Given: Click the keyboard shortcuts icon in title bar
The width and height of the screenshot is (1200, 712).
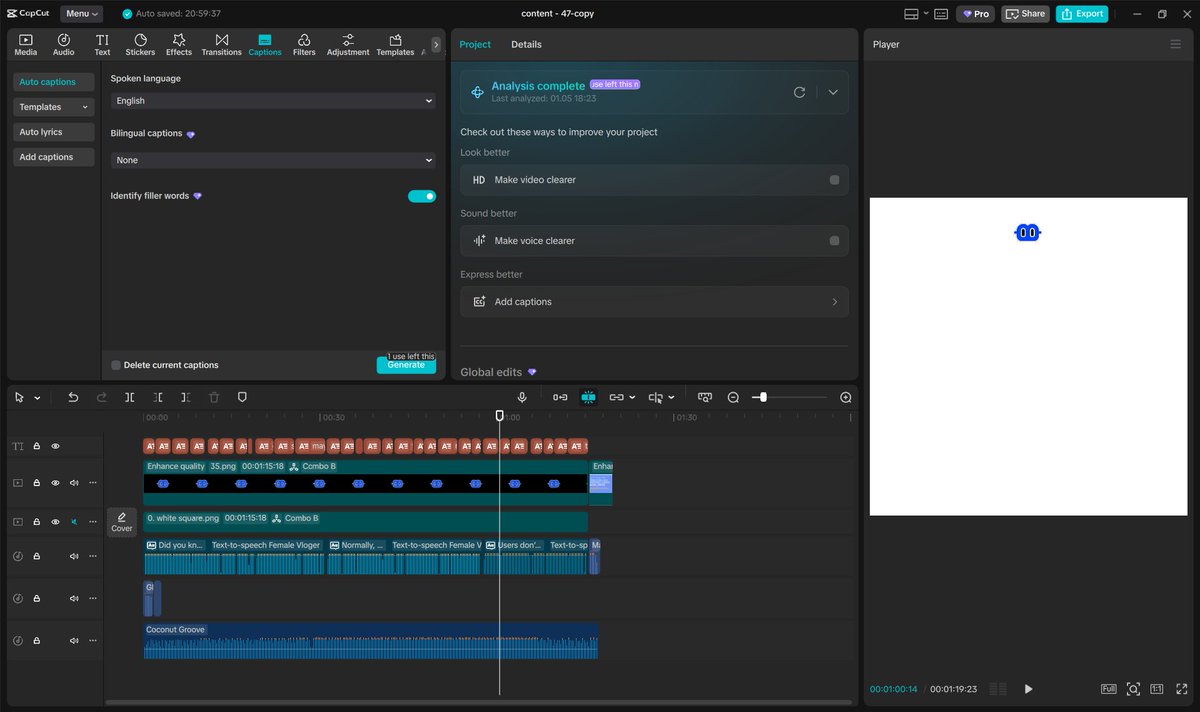Looking at the screenshot, I should click(941, 14).
